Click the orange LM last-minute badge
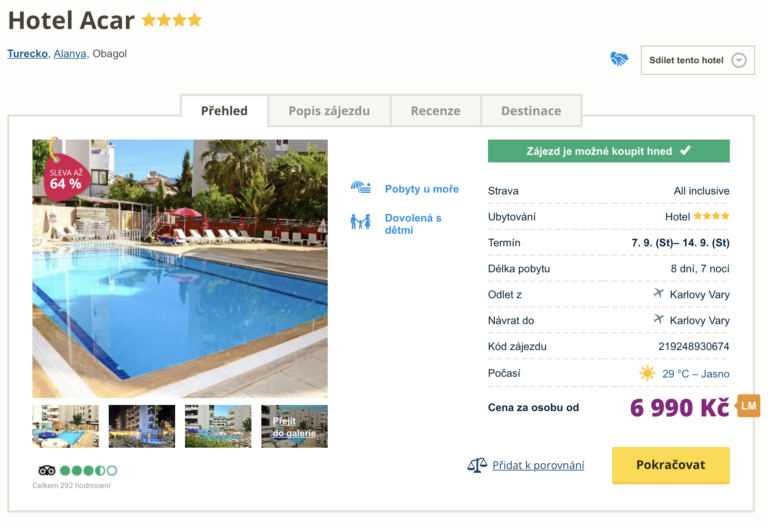 pyautogui.click(x=747, y=405)
